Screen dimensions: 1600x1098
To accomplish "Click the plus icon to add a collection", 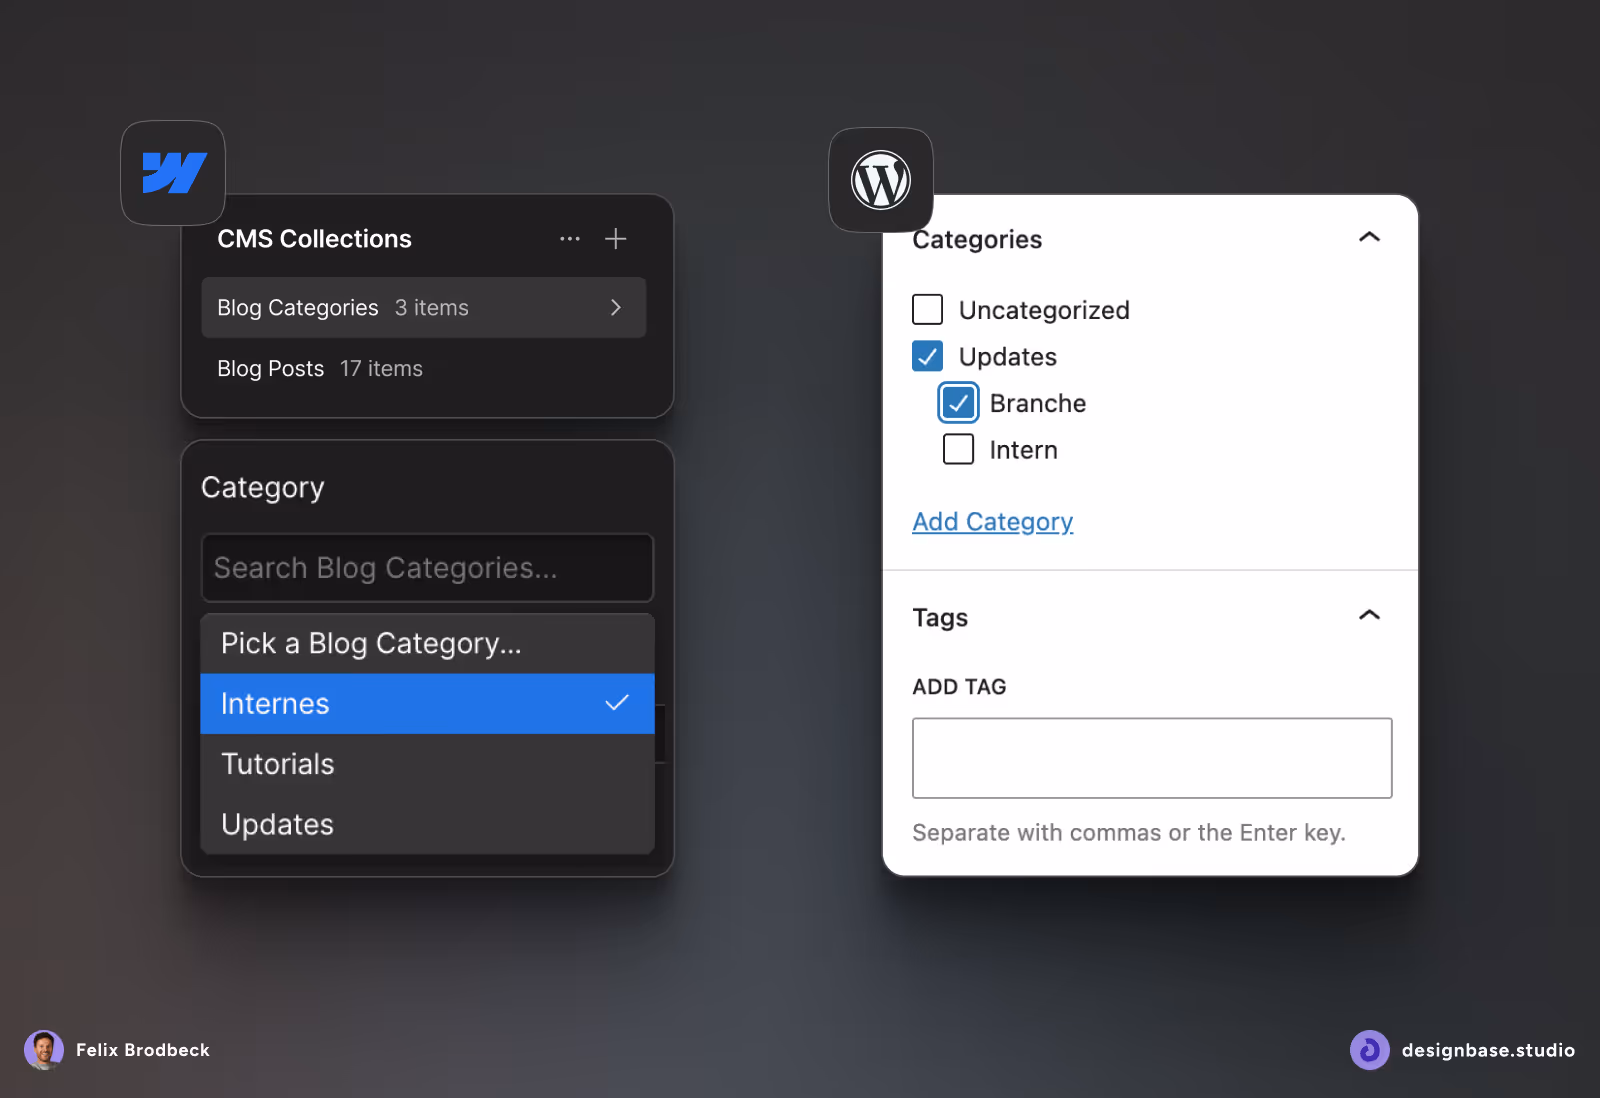I will point(616,239).
